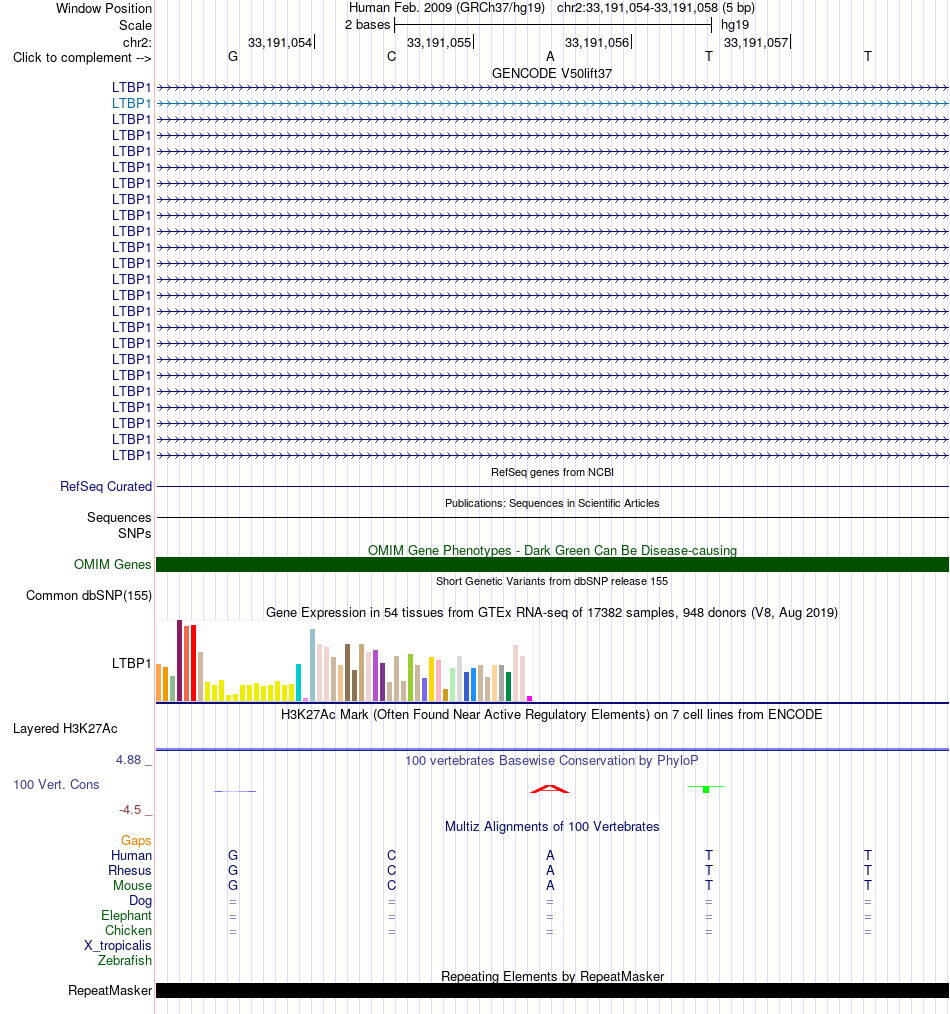The image size is (950, 1014).
Task: Click the light-blue LTBP1 transcript label
Action: [x=131, y=103]
